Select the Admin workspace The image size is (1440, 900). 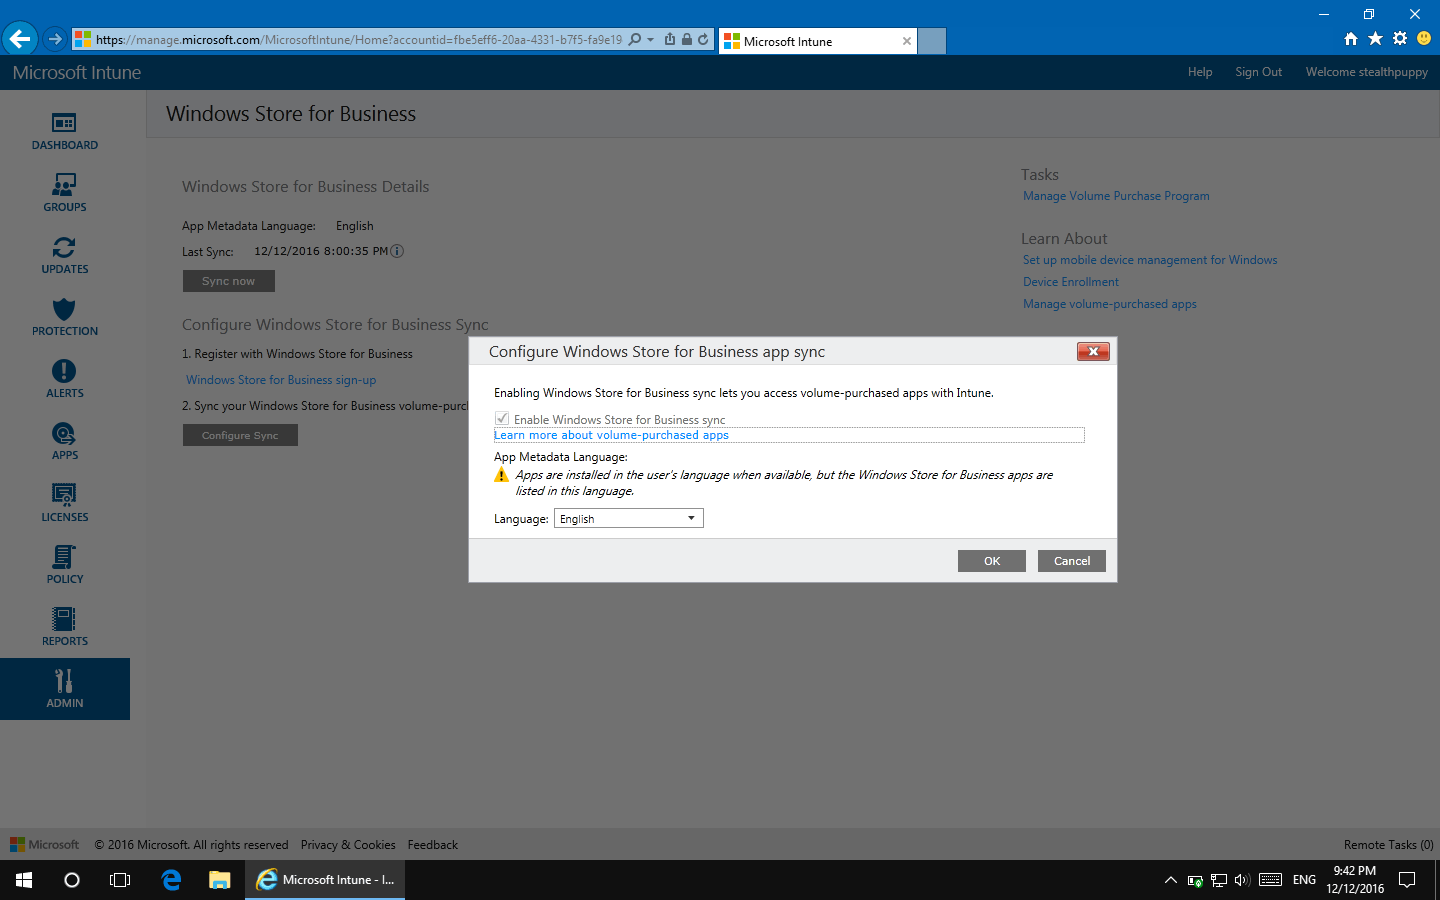tap(65, 689)
